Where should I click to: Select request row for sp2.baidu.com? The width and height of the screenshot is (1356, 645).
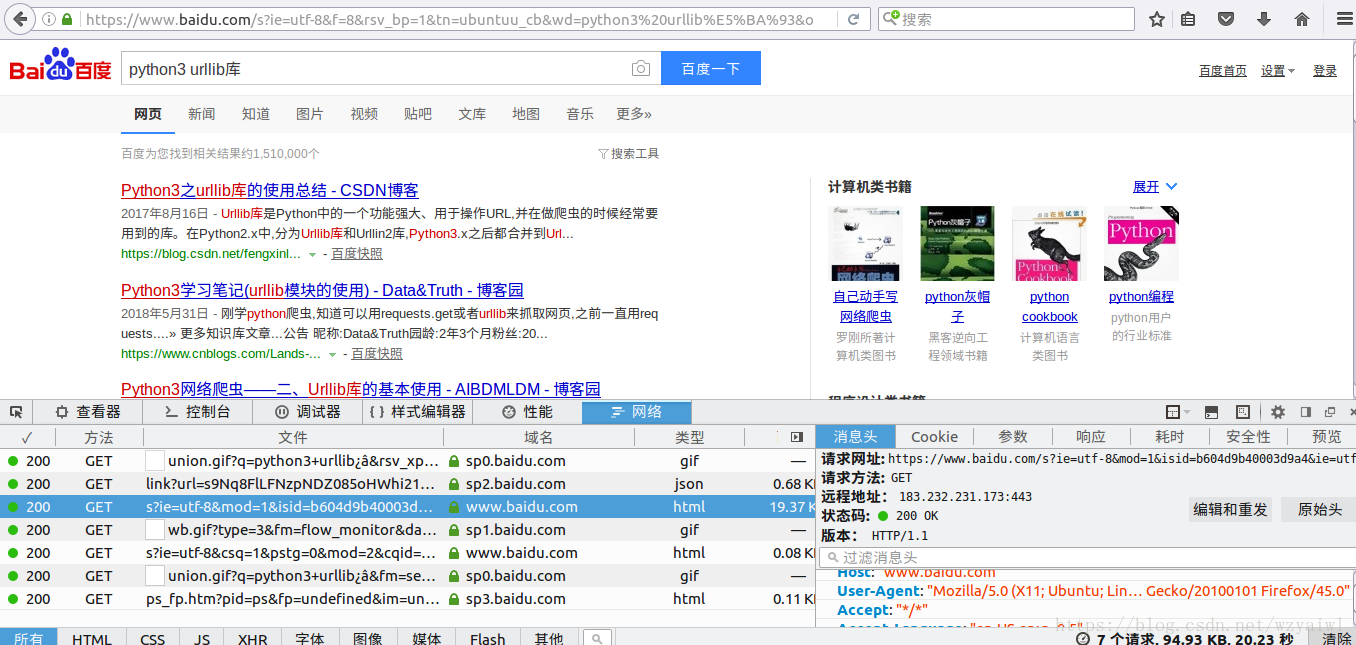click(407, 484)
